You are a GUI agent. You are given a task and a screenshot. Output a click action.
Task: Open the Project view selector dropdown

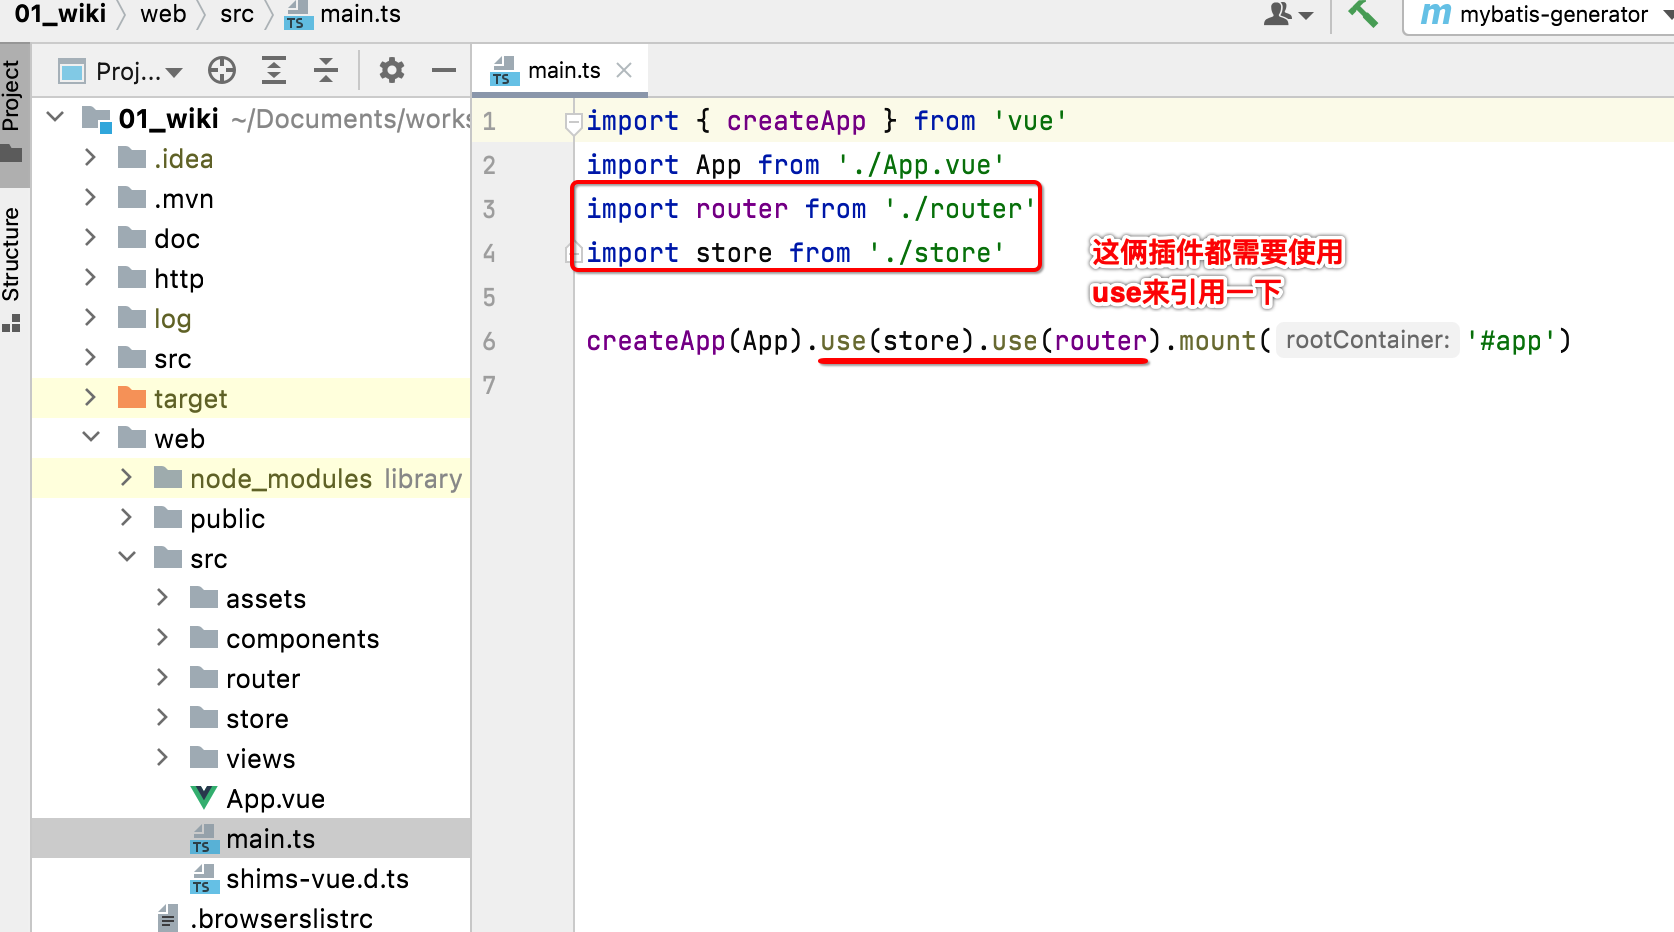pos(121,71)
